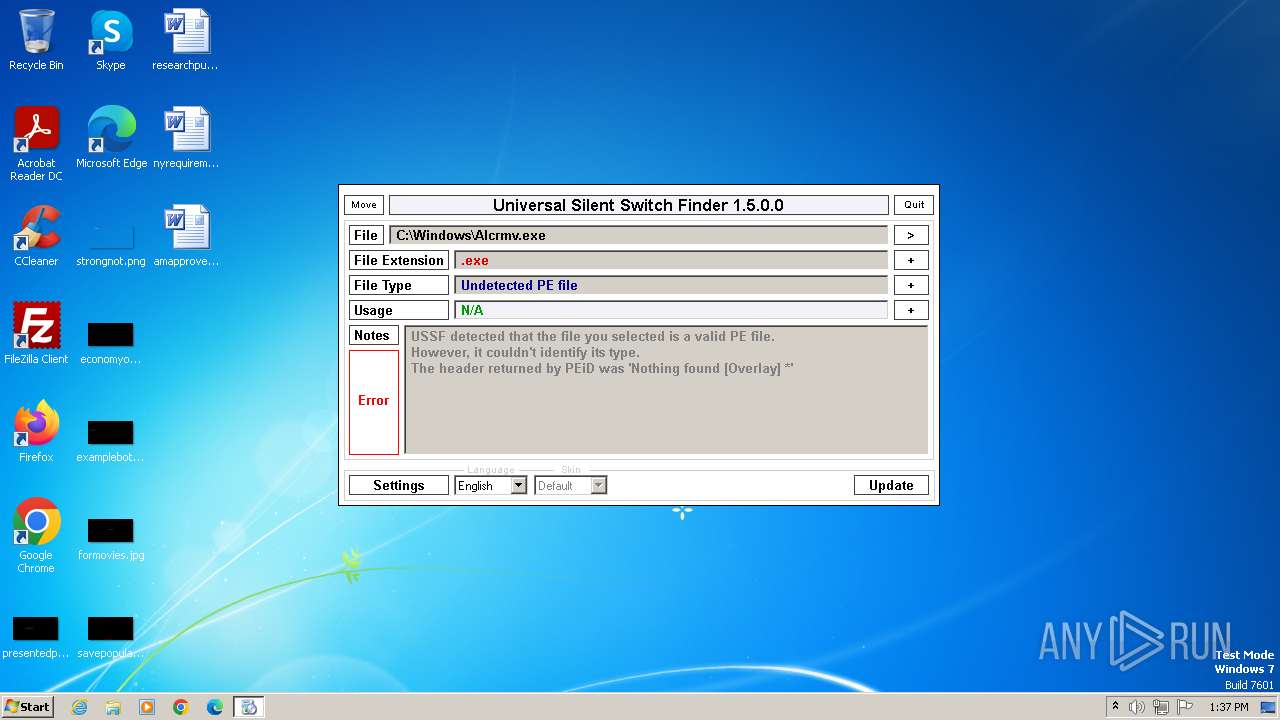Click the File Extension label

[399, 260]
